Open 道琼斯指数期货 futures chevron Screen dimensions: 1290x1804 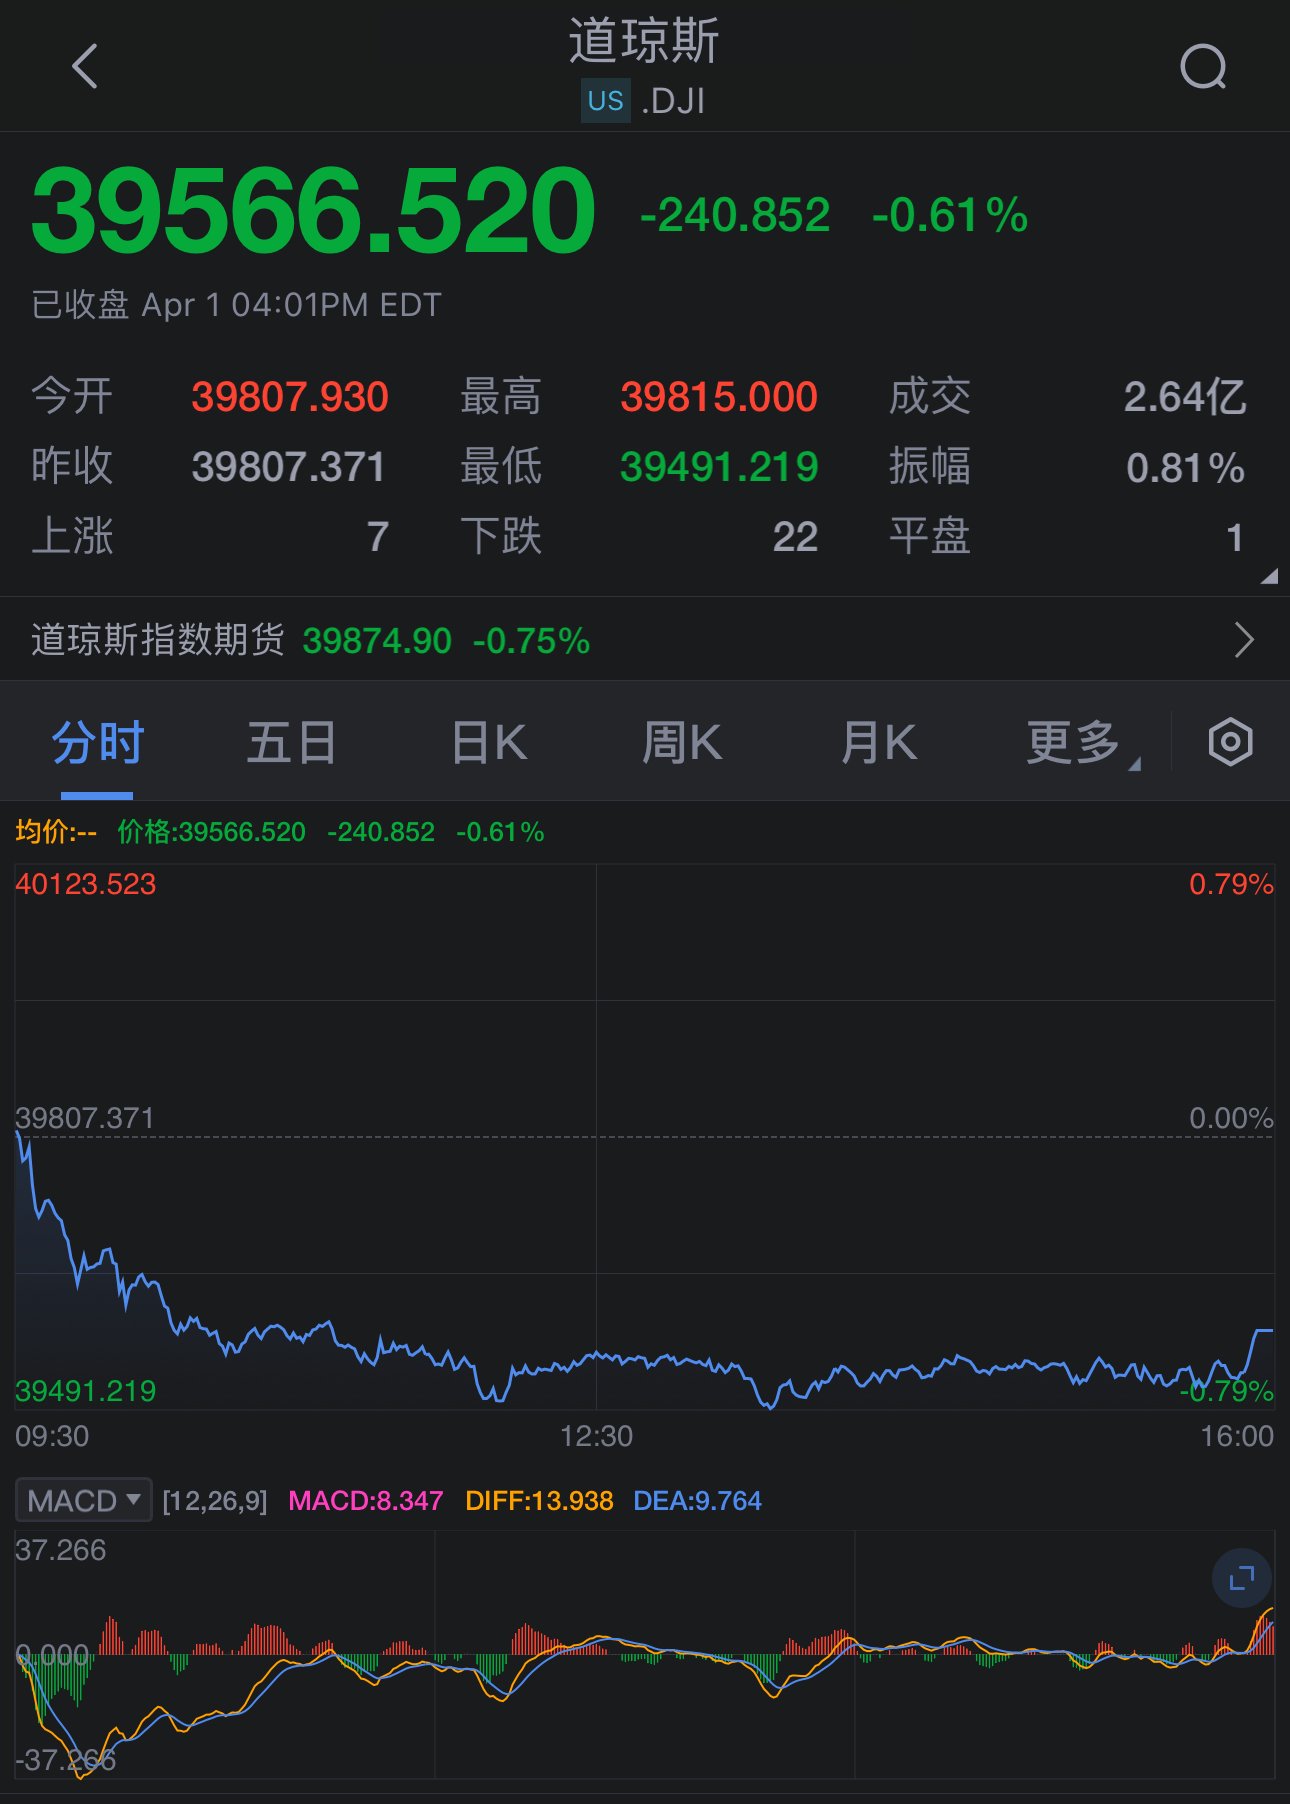coord(1243,640)
